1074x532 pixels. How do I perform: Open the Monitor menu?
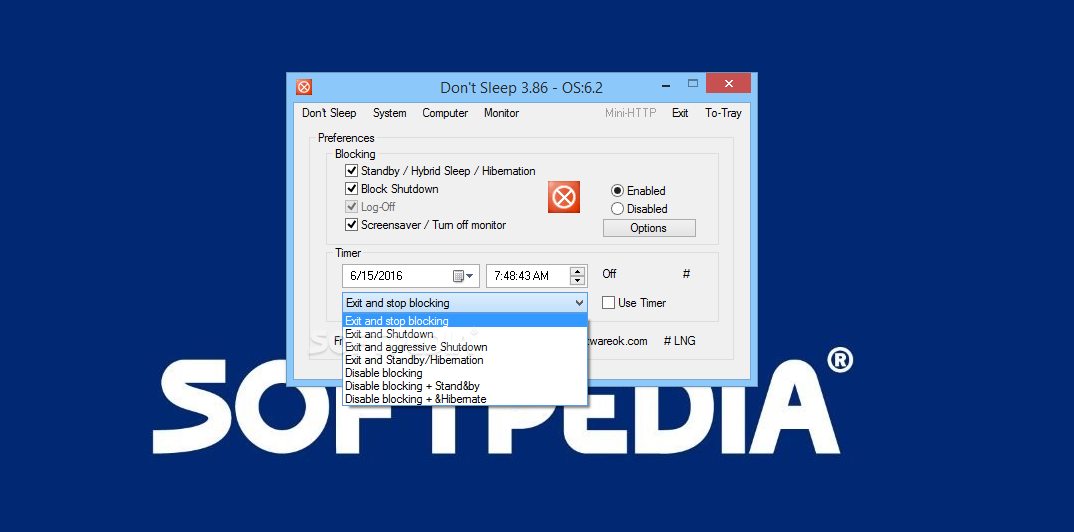click(501, 113)
